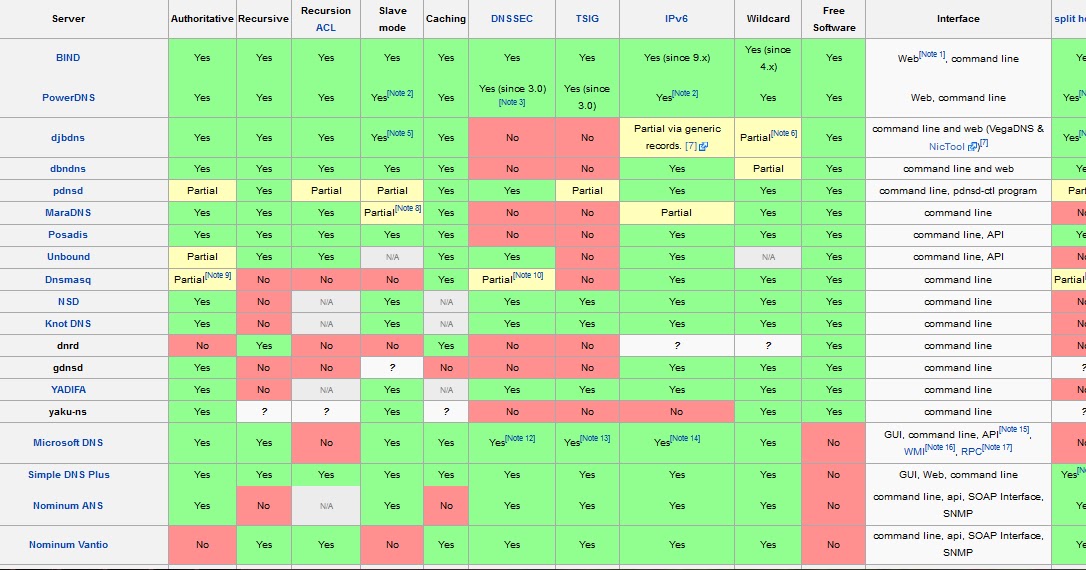Open Note 17 next to RPC

997,447
